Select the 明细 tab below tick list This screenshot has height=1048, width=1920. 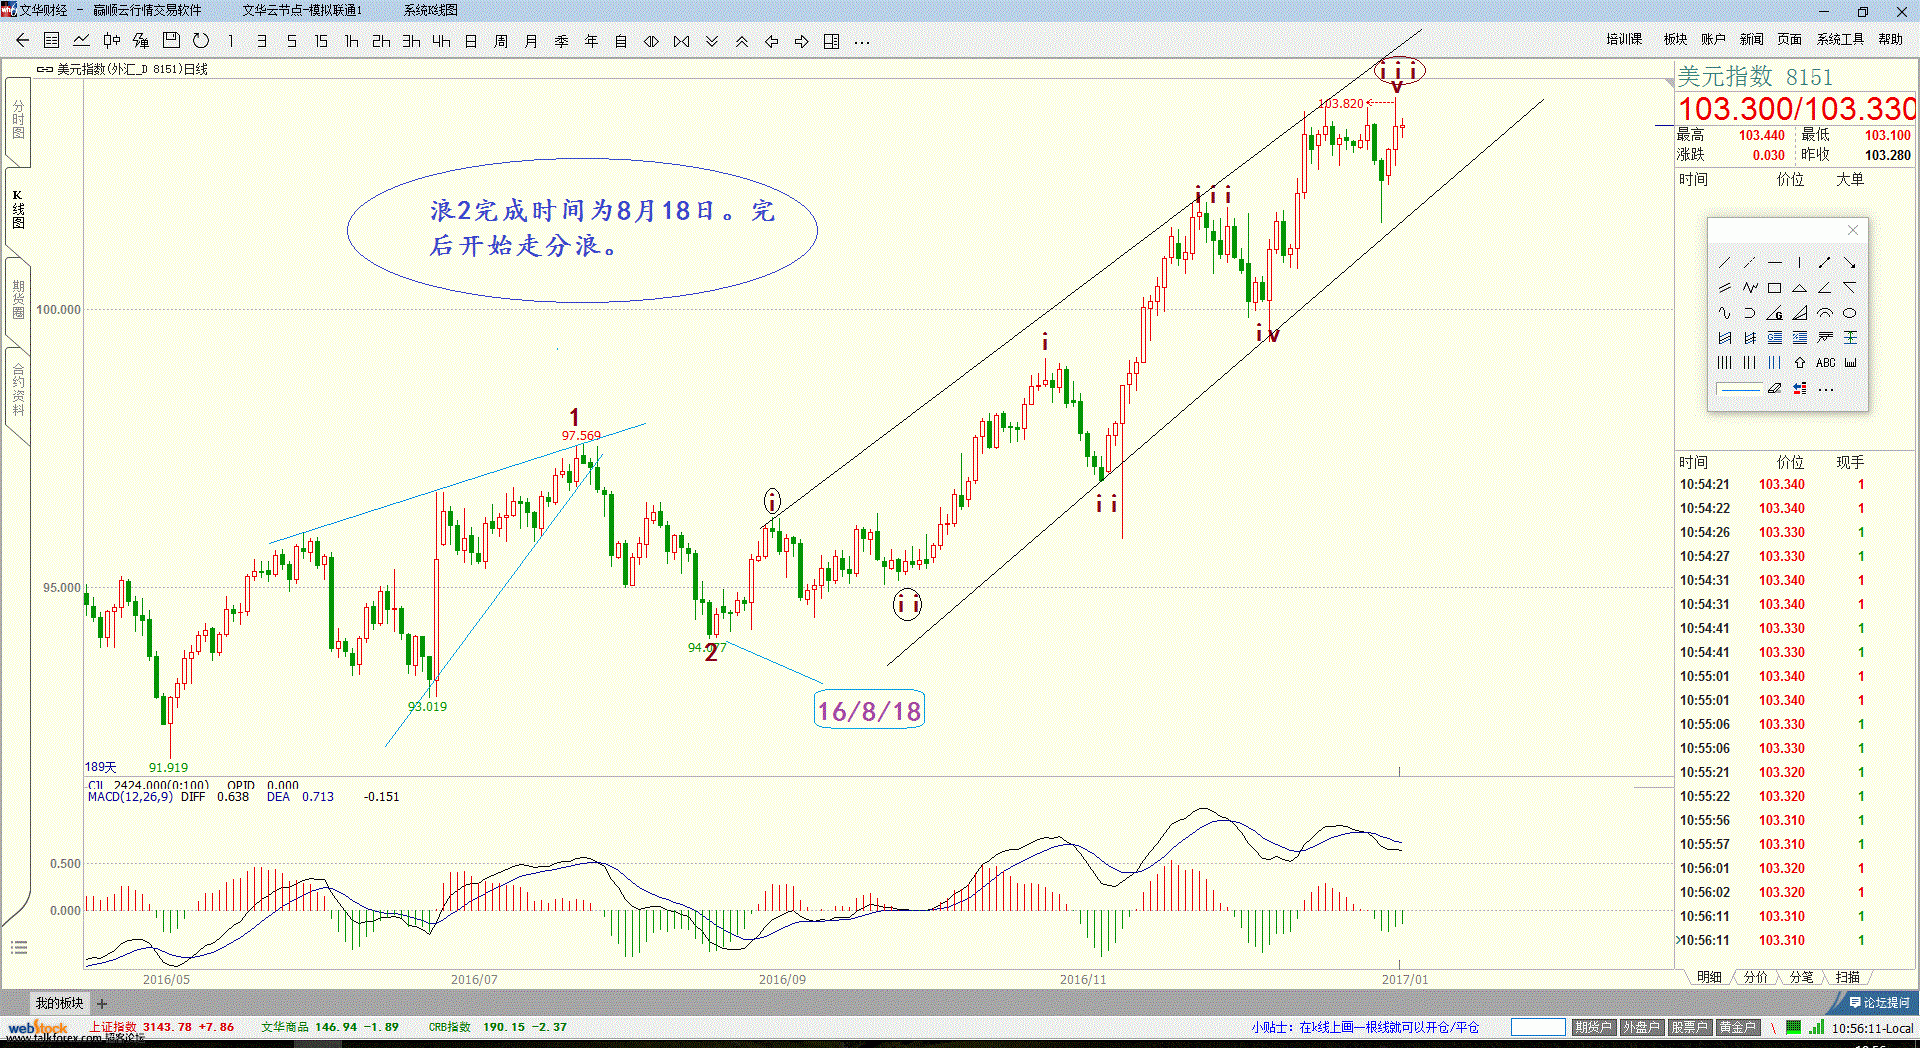tap(1709, 977)
